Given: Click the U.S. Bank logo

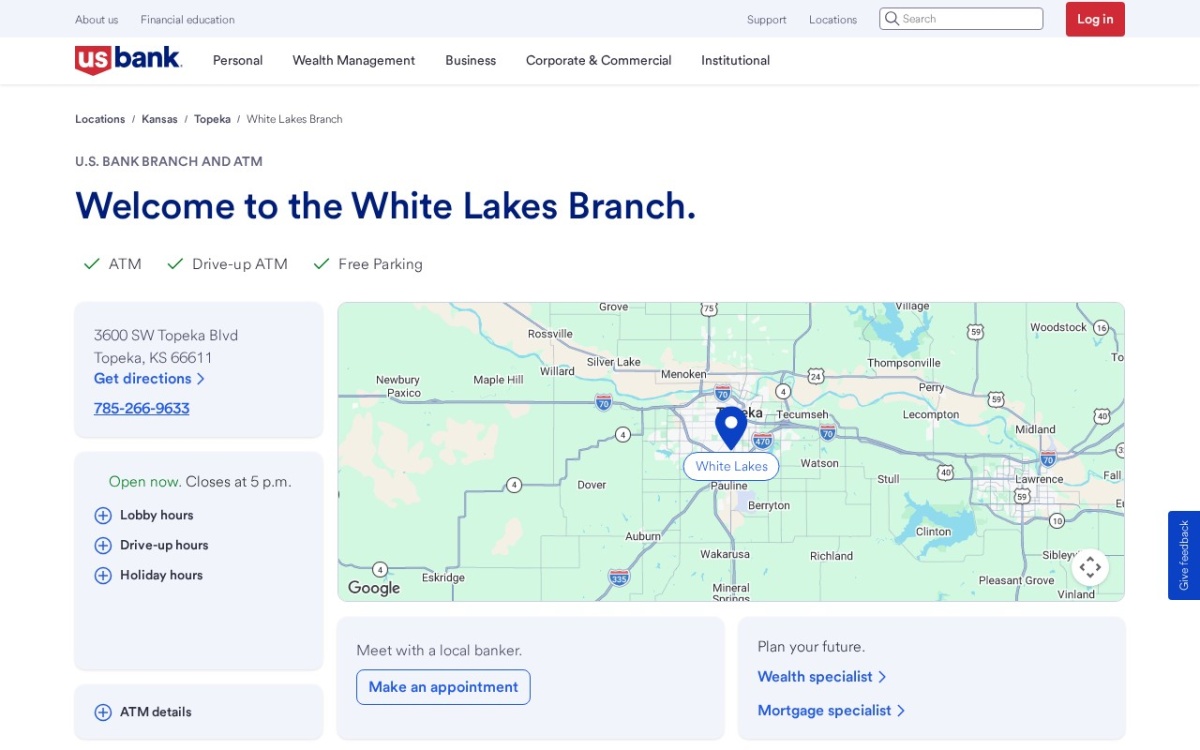Looking at the screenshot, I should (x=128, y=60).
